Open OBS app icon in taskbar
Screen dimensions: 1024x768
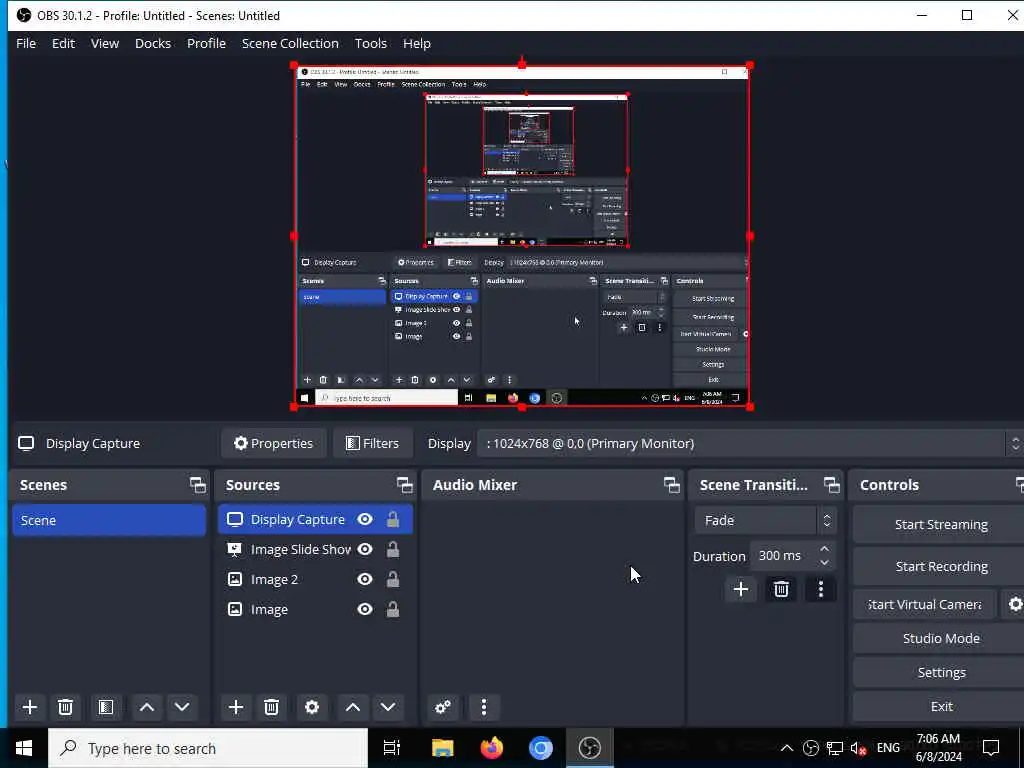click(x=590, y=748)
